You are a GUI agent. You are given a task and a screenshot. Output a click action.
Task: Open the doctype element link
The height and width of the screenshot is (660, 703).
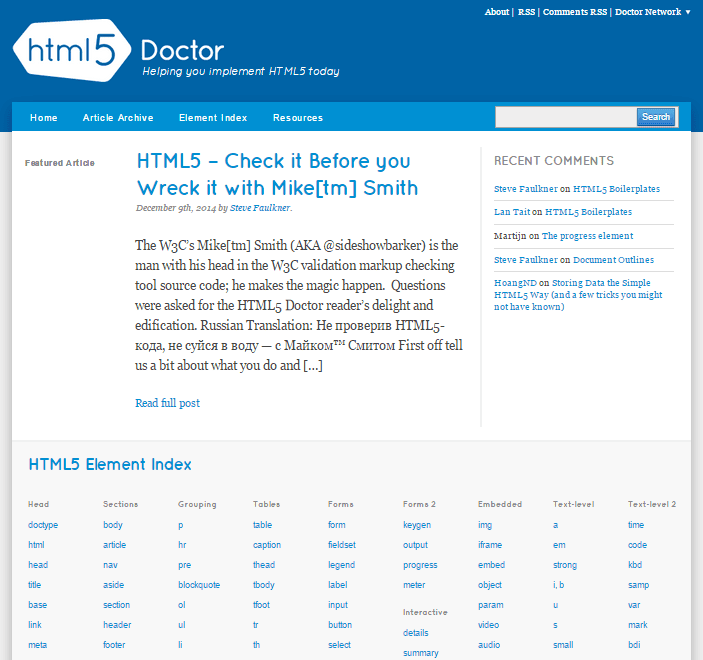[43, 525]
